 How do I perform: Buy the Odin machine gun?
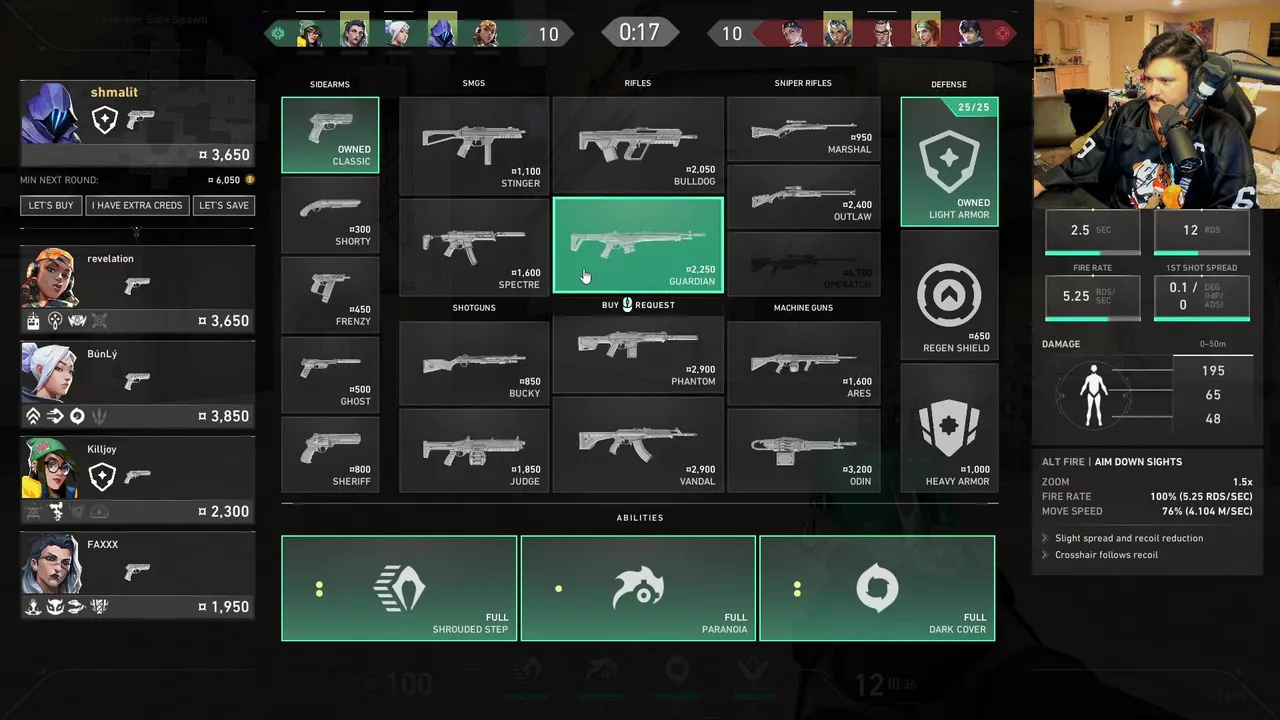(804, 451)
